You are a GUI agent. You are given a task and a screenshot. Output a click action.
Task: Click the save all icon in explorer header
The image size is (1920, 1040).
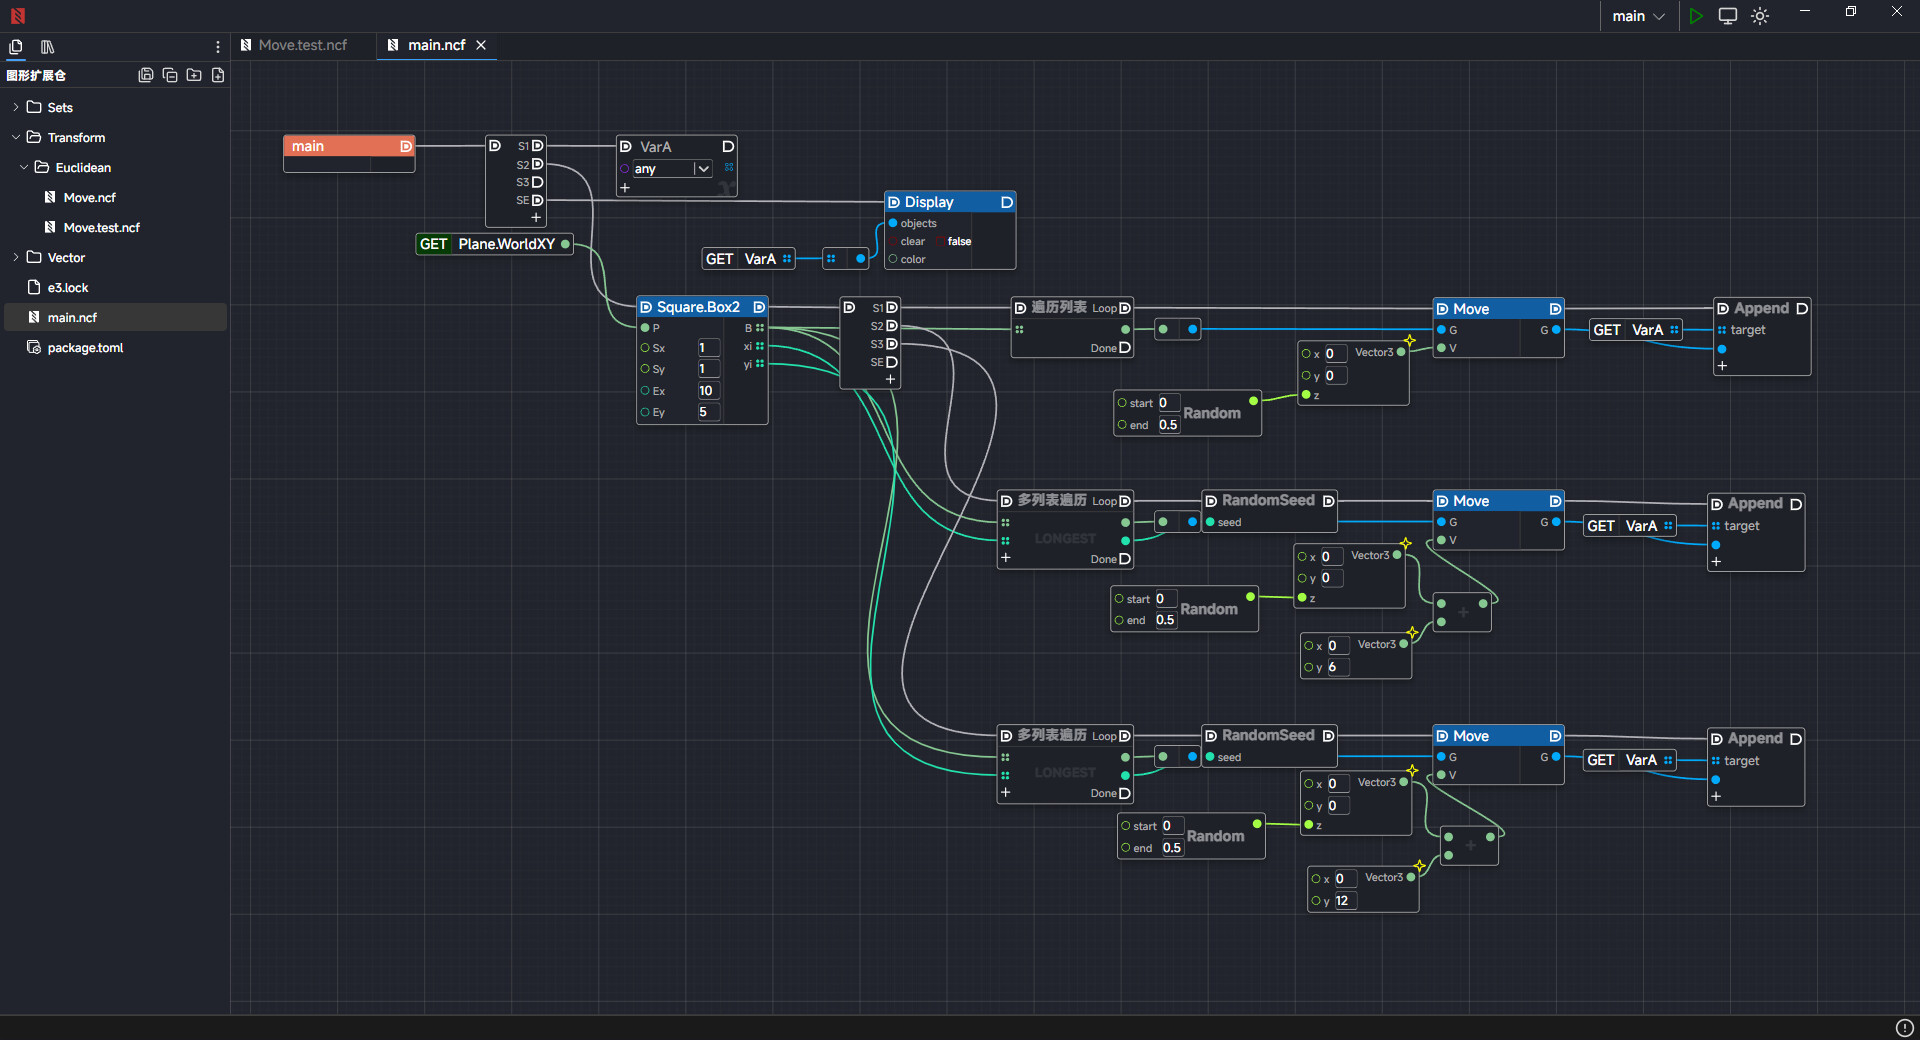point(146,75)
